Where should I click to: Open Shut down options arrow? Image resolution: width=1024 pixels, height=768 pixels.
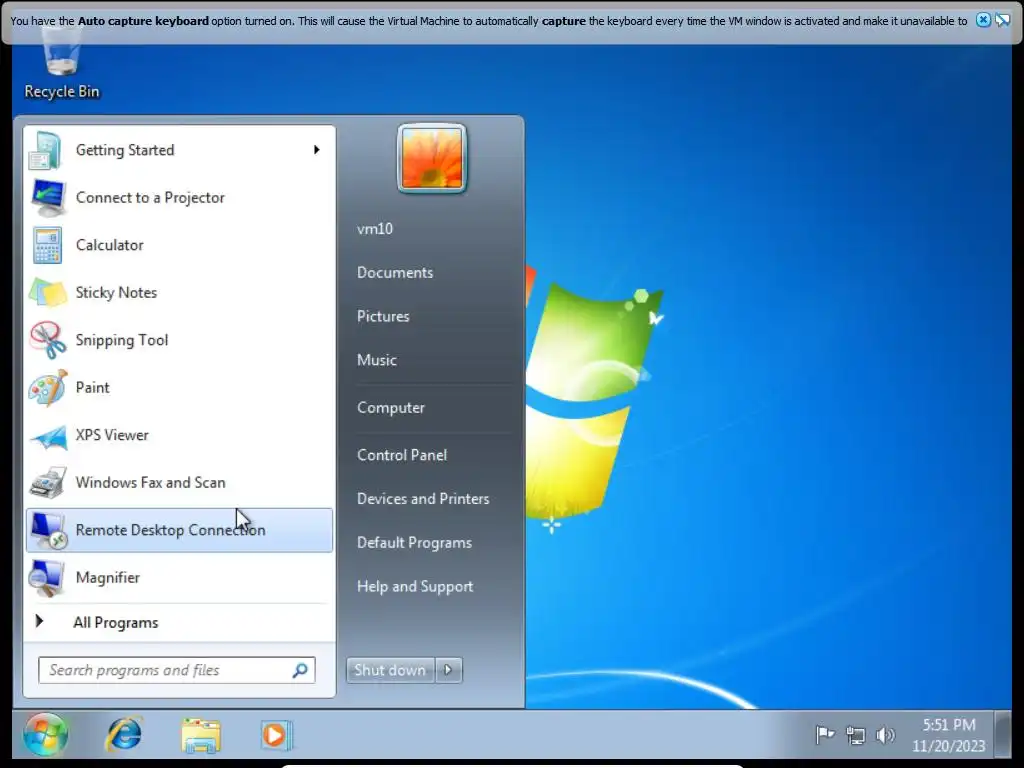coord(449,670)
